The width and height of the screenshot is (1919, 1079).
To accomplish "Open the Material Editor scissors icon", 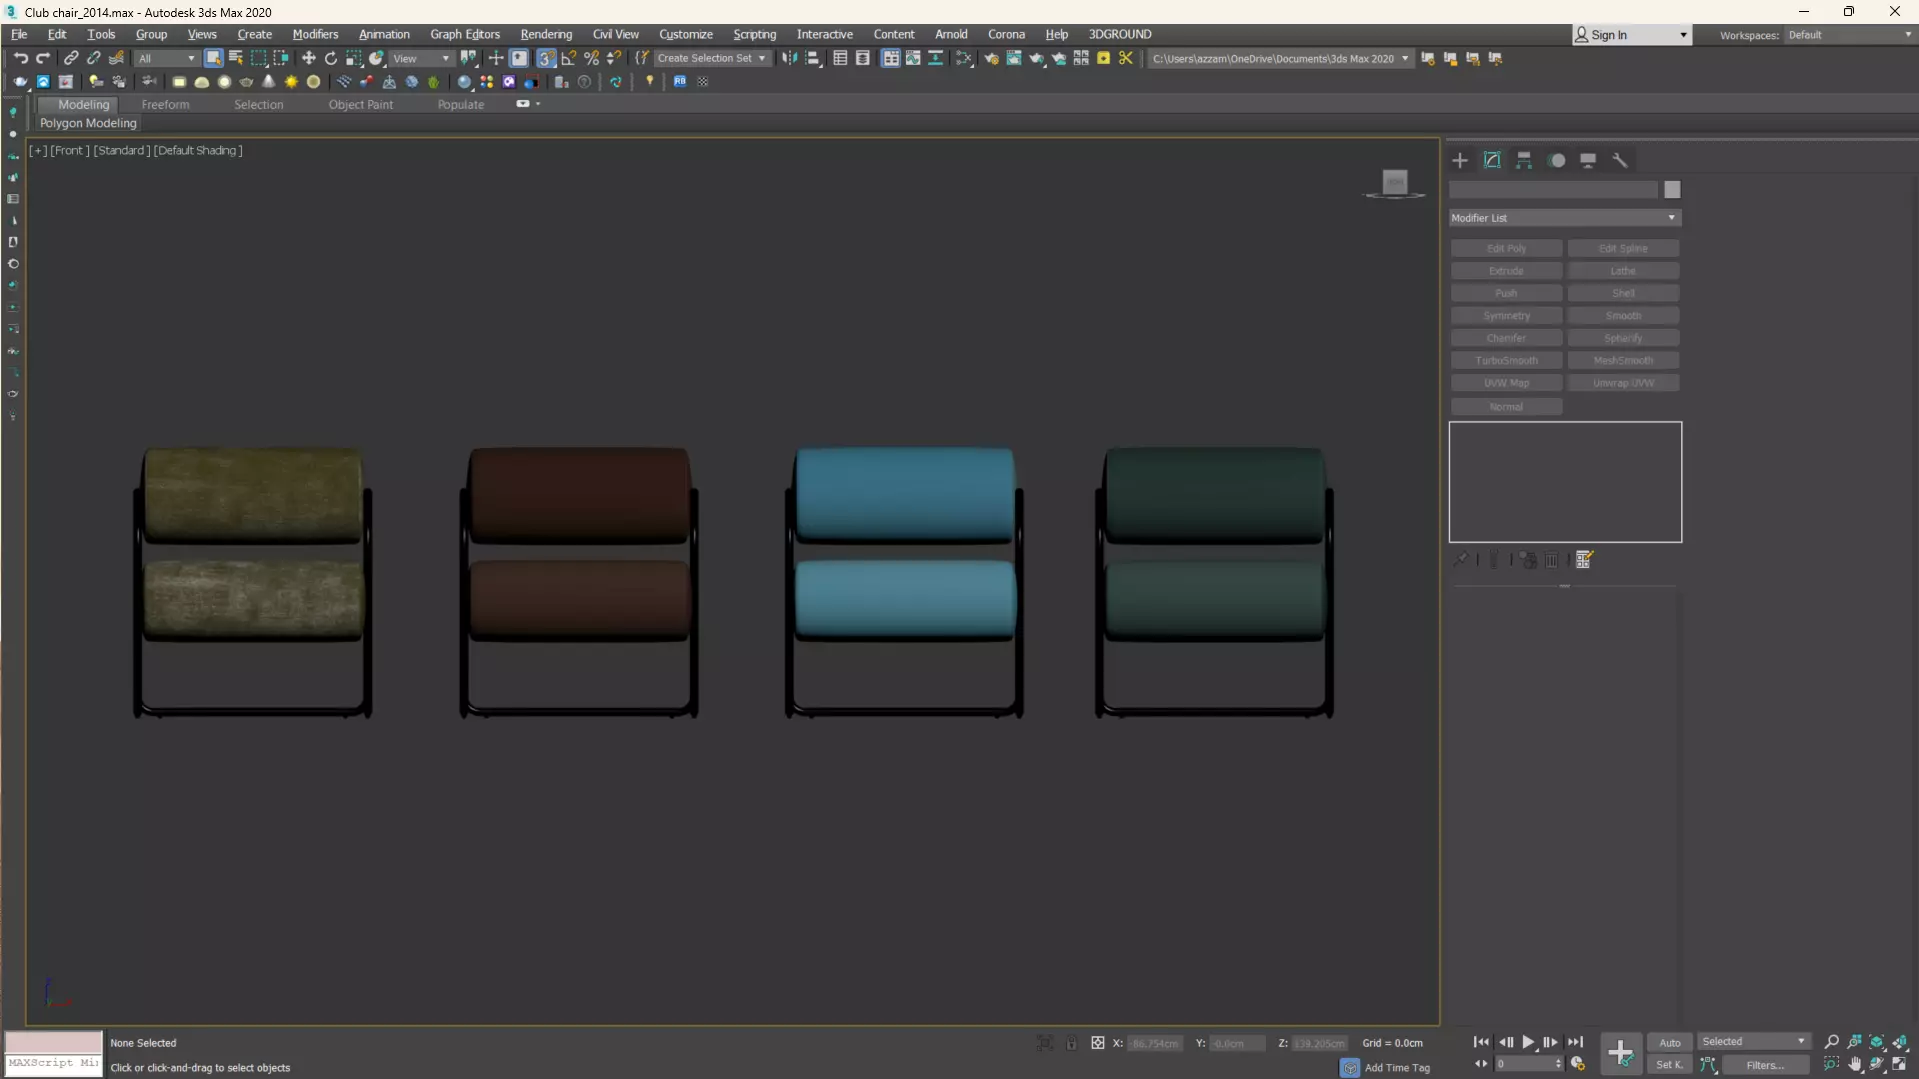I will coord(1126,58).
